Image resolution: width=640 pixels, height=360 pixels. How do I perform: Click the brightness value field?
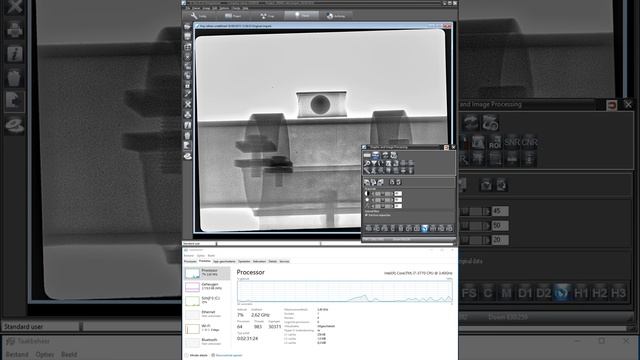pos(398,200)
